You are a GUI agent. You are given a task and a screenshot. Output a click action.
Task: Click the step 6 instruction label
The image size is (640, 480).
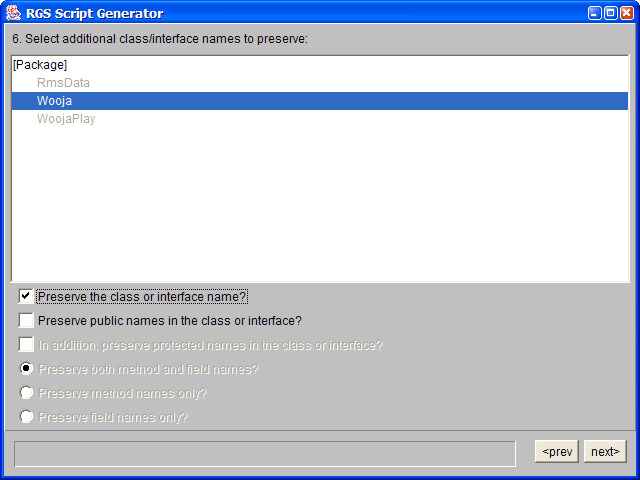[x=160, y=39]
